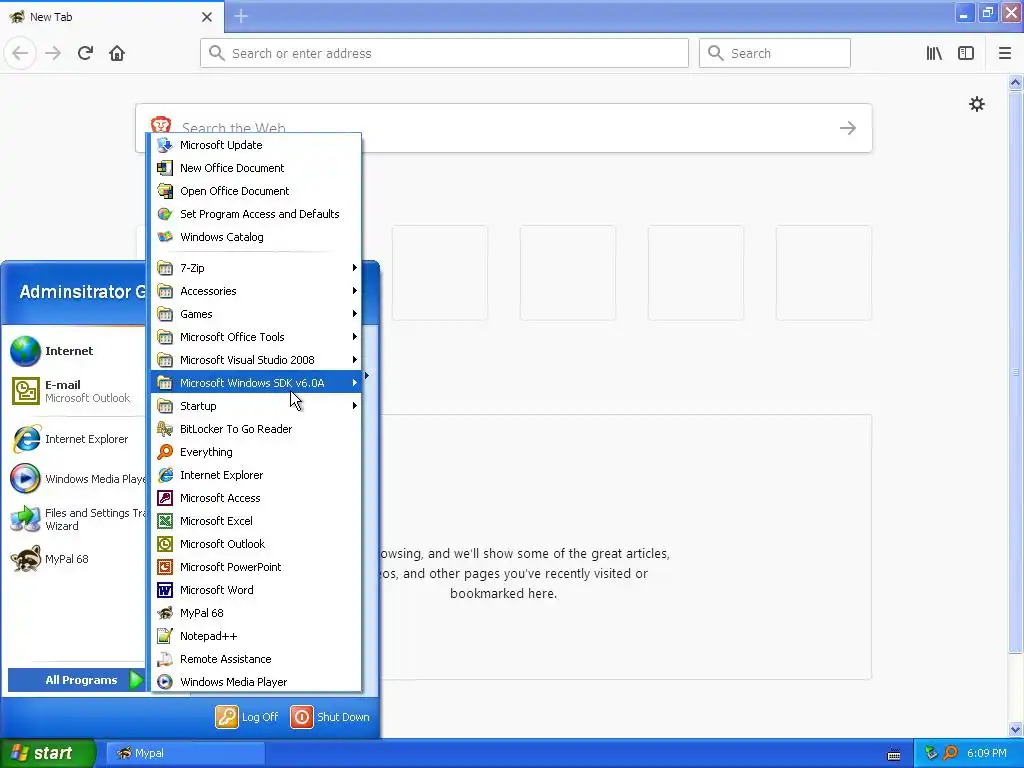Click the page scrollbar up arrow

[1015, 82]
